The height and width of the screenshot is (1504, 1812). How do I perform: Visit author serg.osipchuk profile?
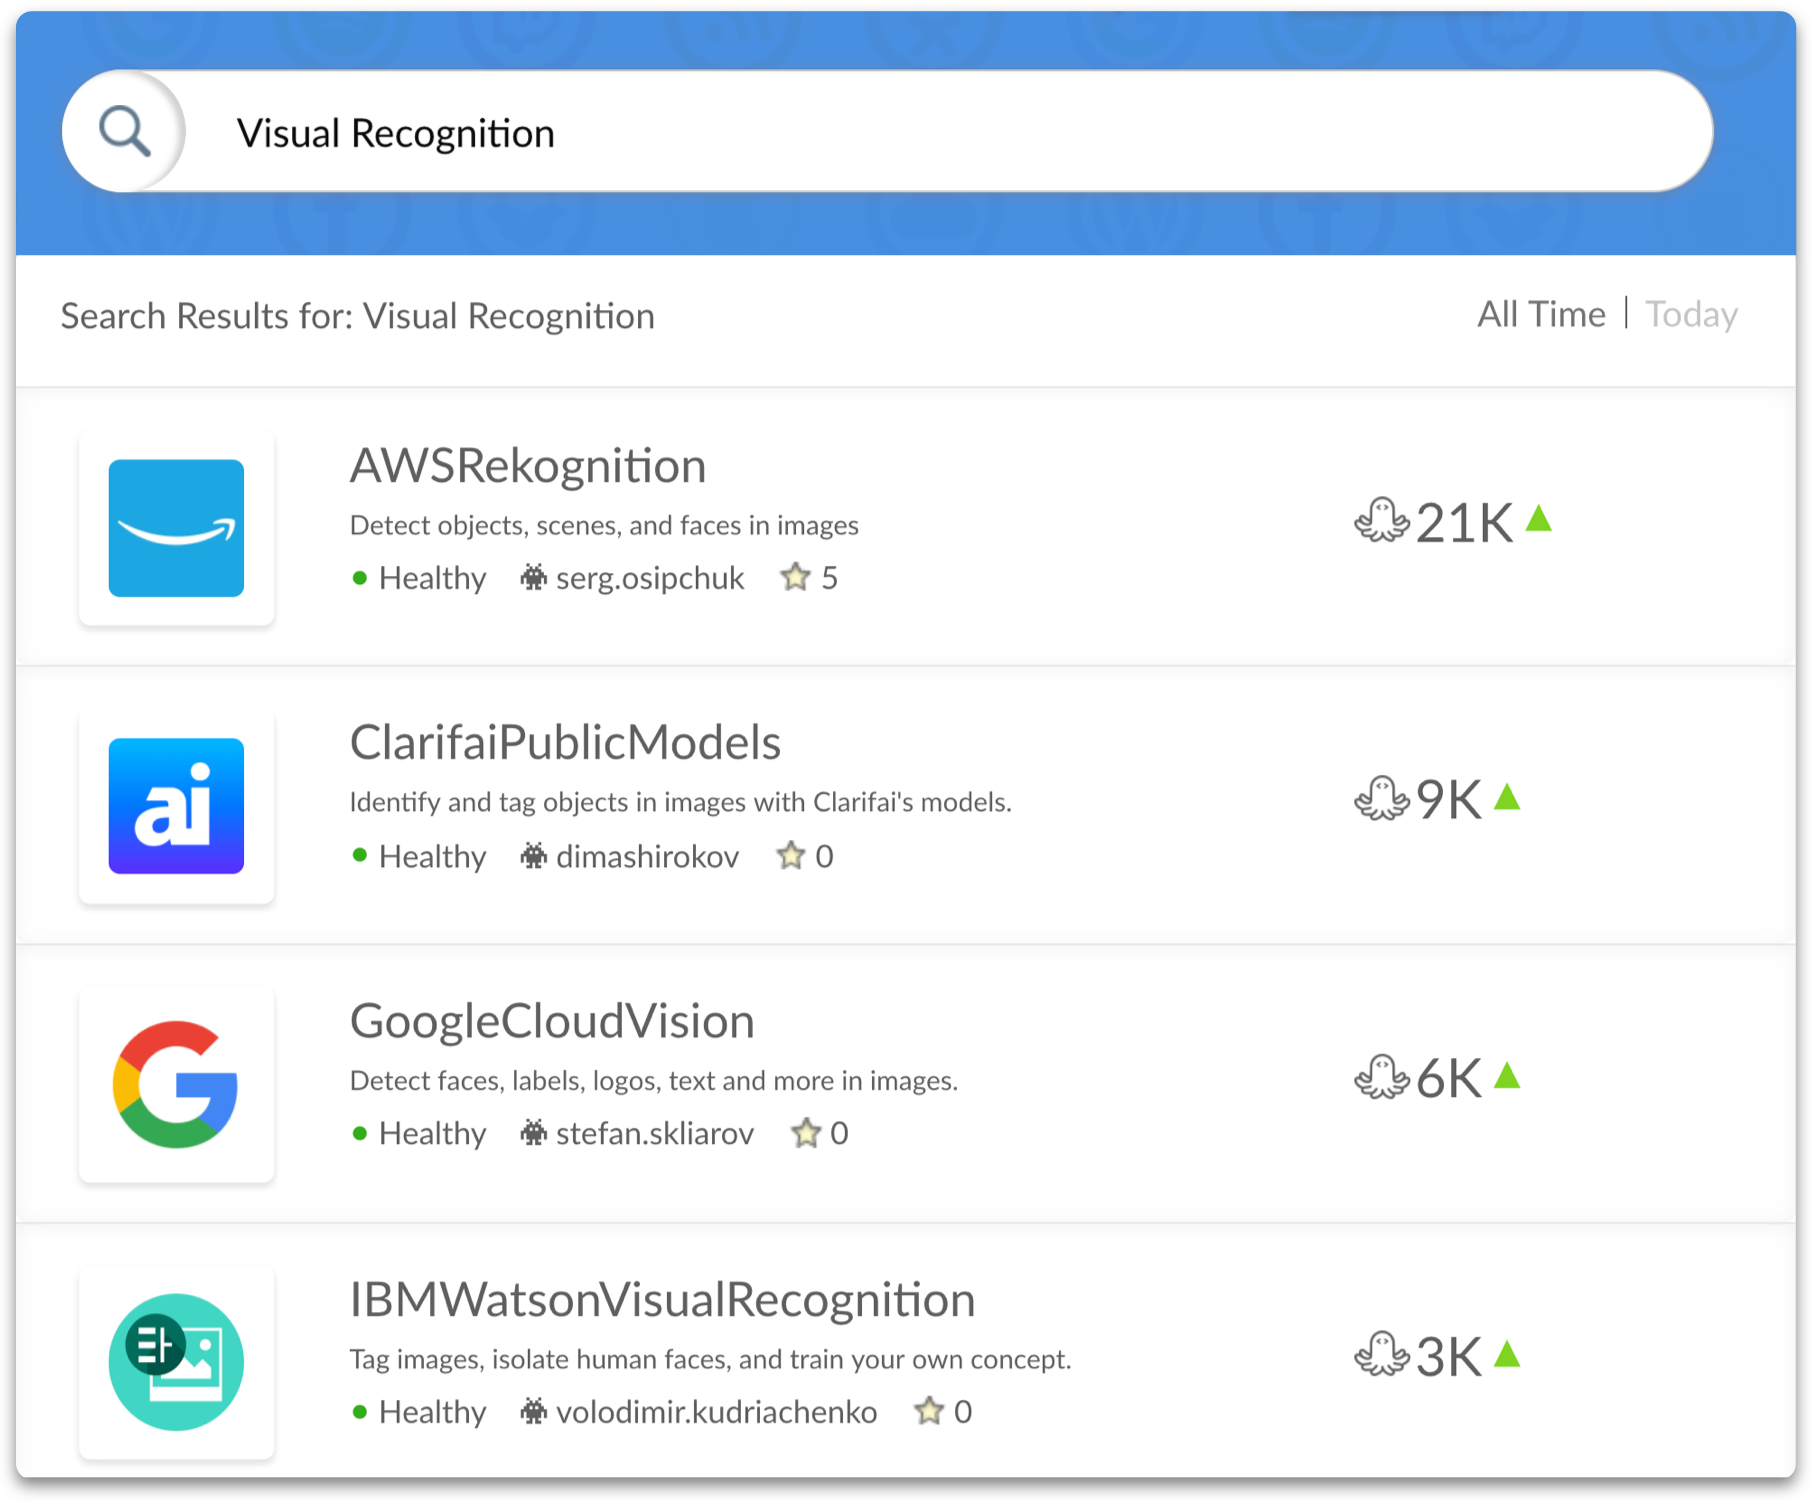coord(650,578)
